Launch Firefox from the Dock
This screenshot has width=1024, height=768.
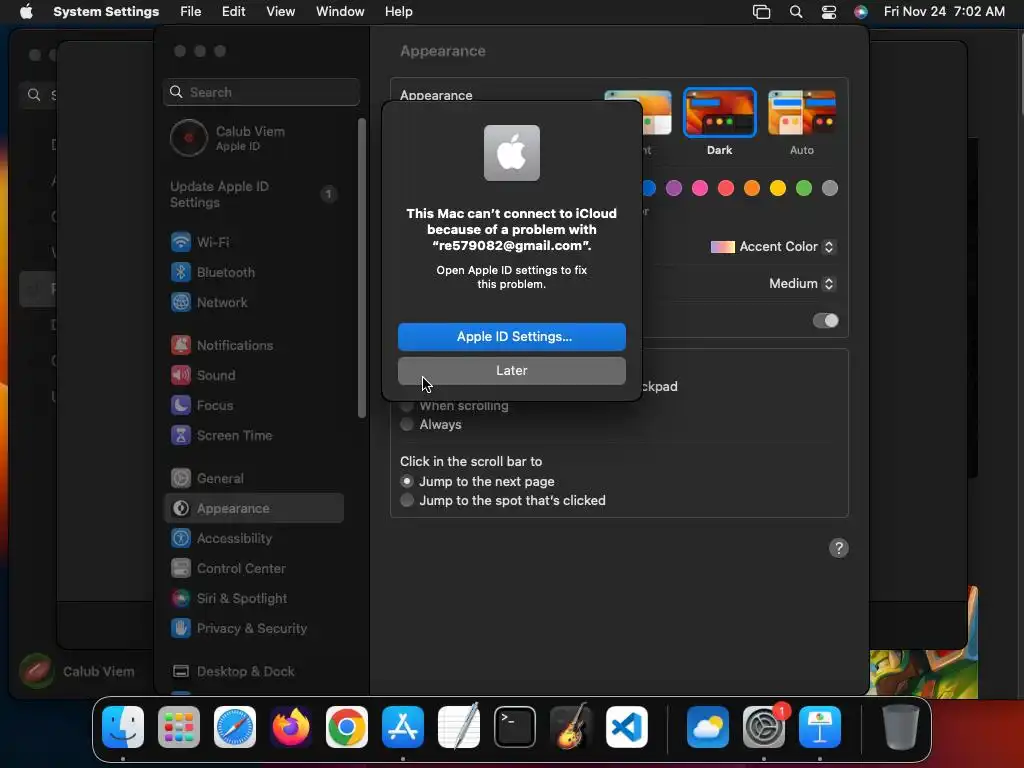click(291, 727)
